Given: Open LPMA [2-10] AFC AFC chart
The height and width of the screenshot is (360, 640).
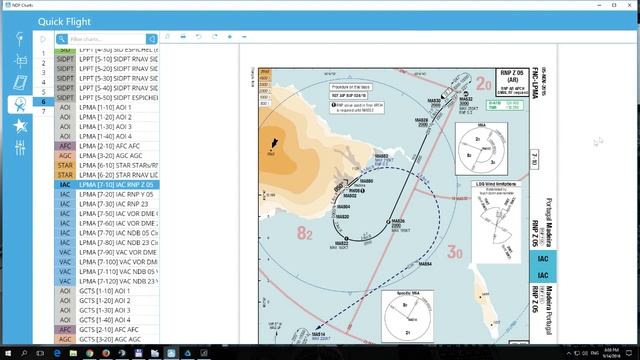Looking at the screenshot, I should click(x=107, y=146).
